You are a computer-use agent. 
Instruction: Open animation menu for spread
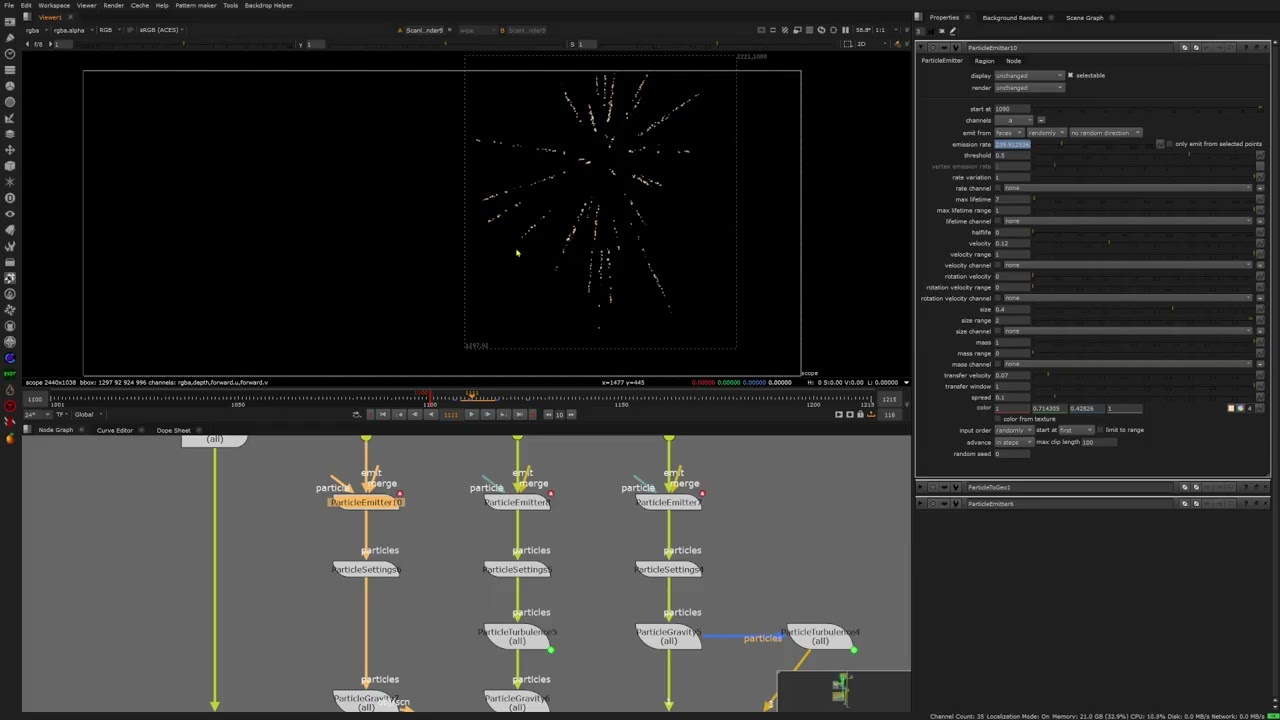[1260, 397]
